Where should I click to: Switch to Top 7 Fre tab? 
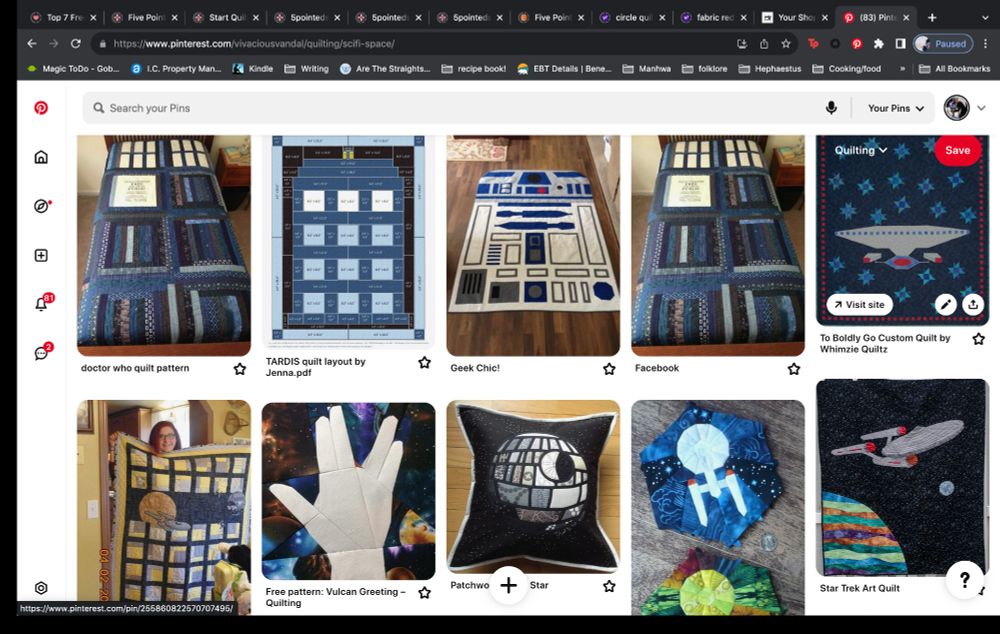[x=64, y=17]
